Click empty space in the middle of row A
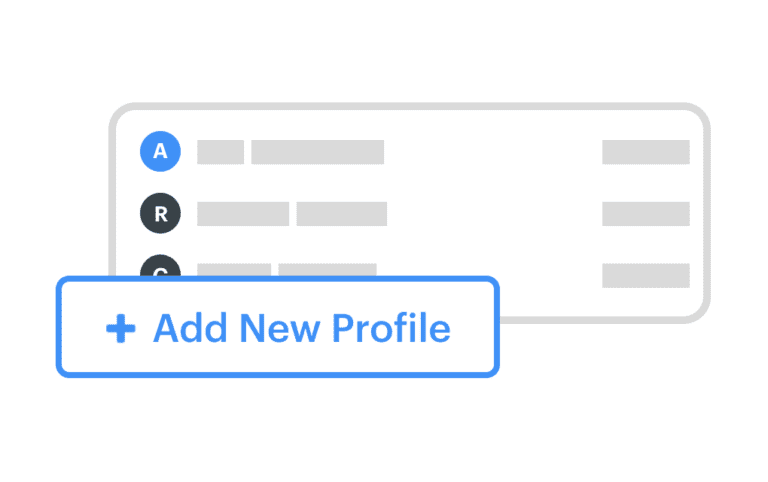 tap(490, 152)
